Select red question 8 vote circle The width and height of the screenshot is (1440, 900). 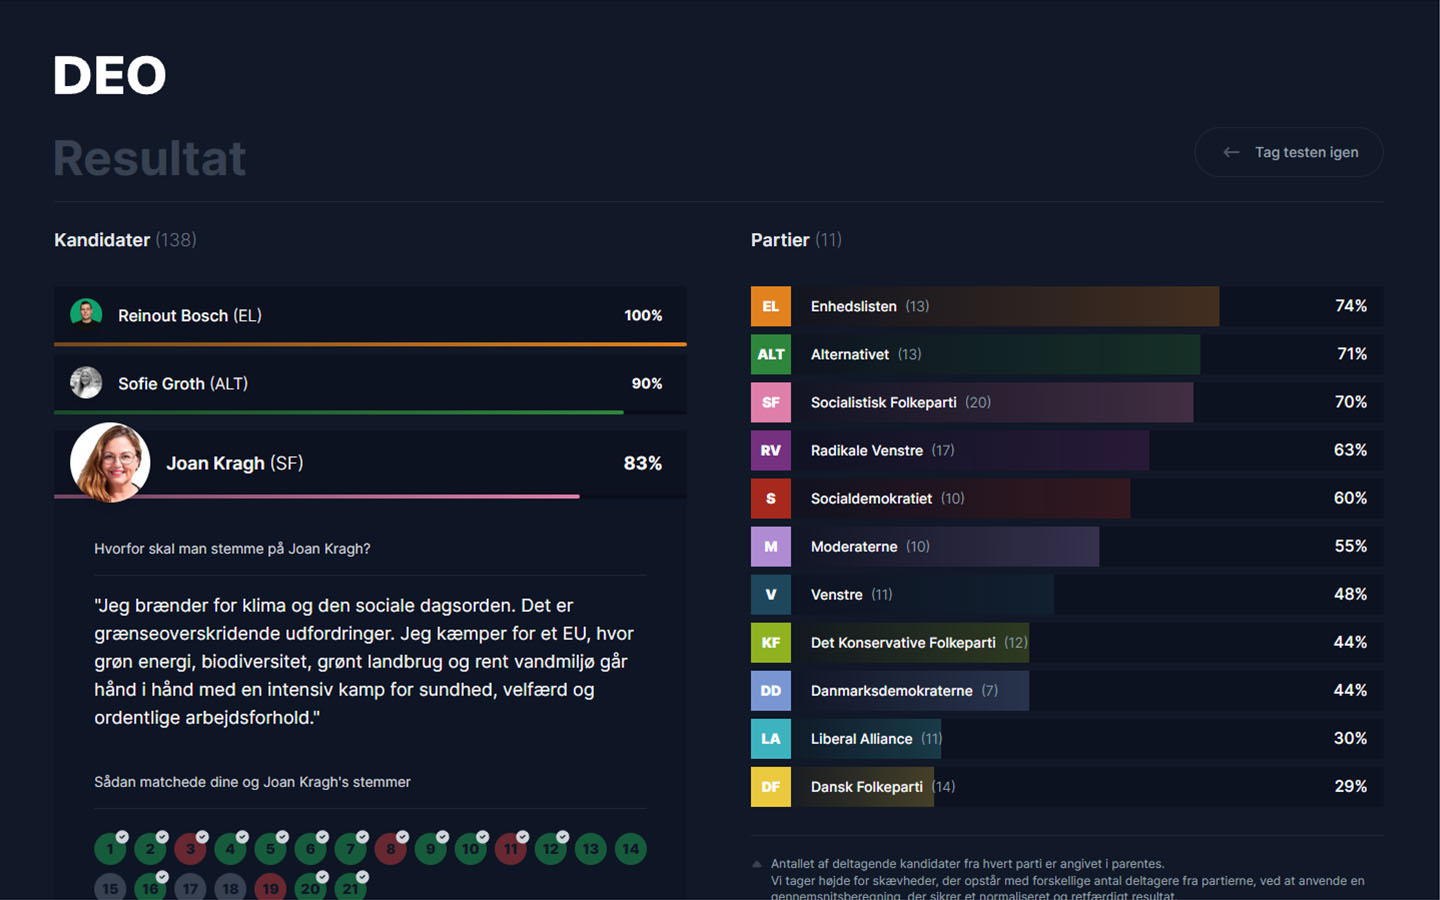[x=390, y=849]
